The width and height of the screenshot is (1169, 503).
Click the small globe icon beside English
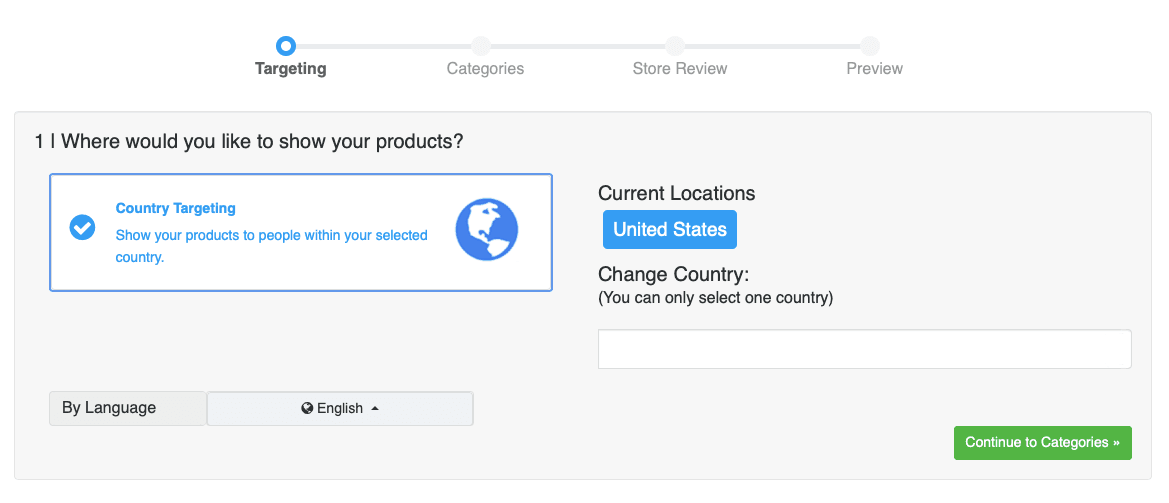[307, 409]
